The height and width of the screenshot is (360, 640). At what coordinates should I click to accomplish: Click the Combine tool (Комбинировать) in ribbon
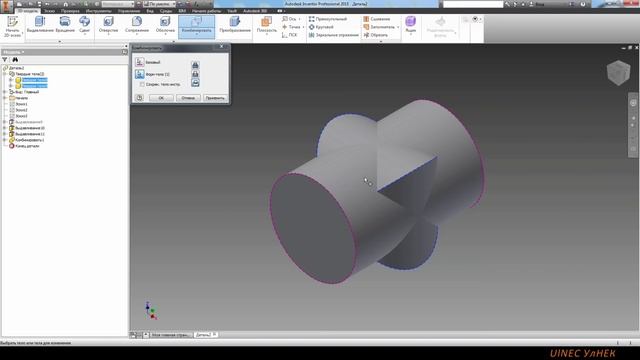point(196,26)
